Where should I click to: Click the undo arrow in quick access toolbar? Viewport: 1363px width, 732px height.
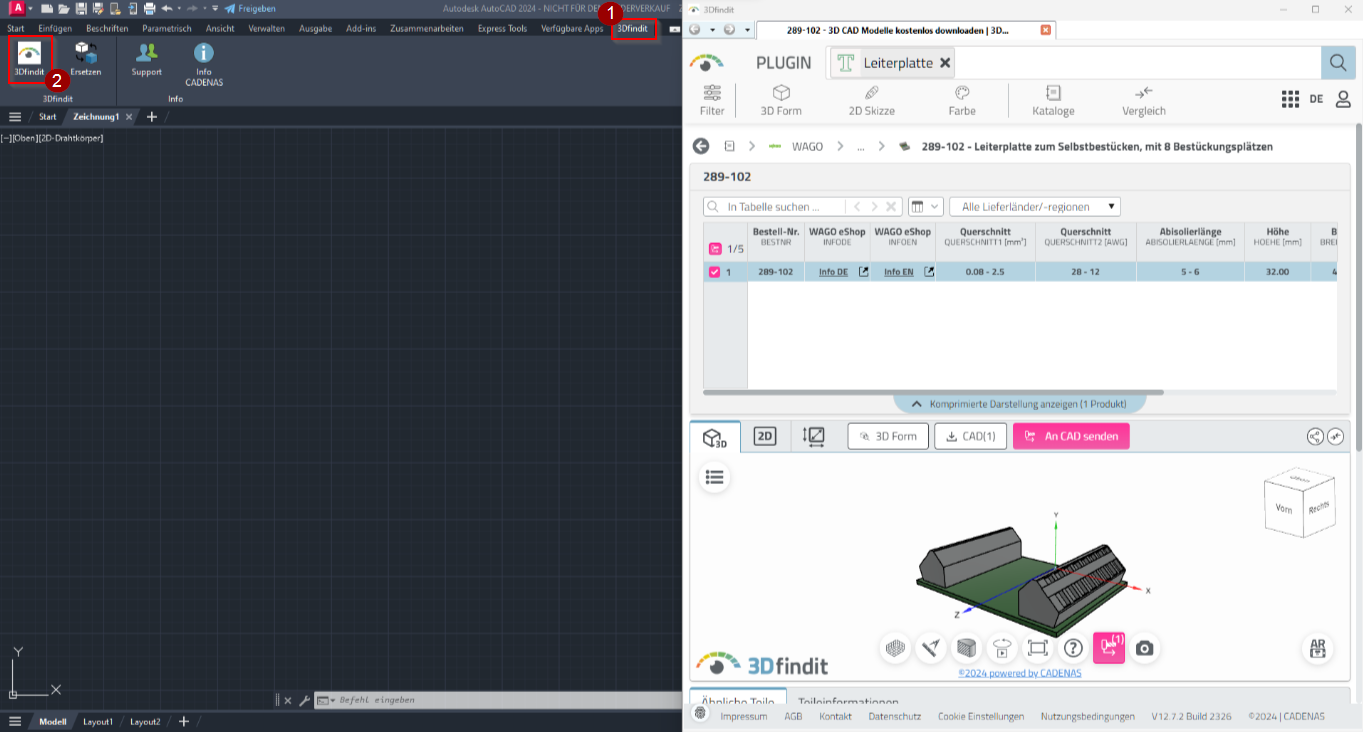click(x=167, y=8)
